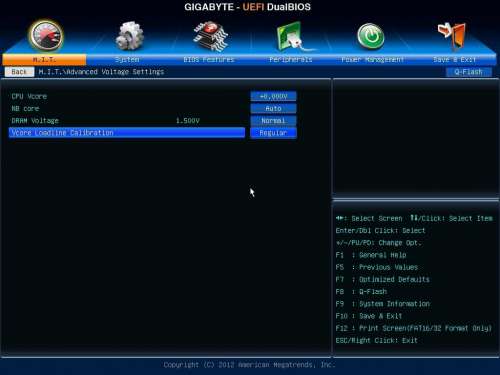The width and height of the screenshot is (500, 375).
Task: Change the NB core Auto option
Action: click(273, 108)
